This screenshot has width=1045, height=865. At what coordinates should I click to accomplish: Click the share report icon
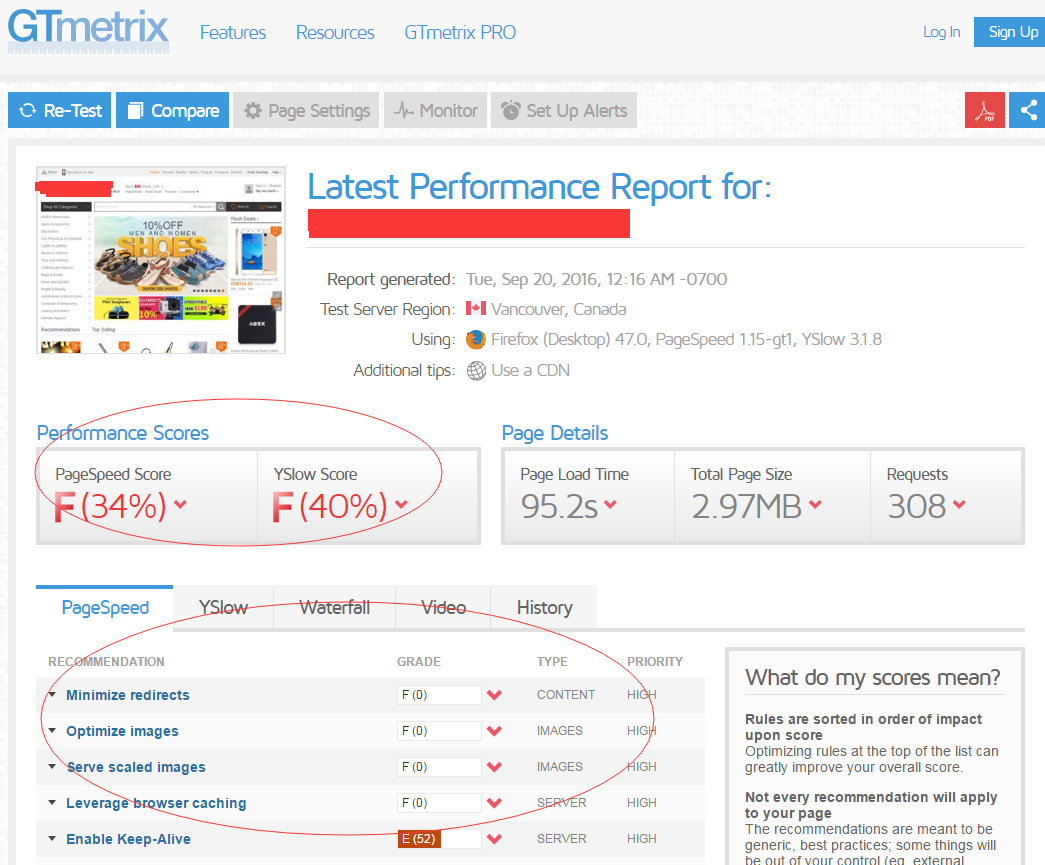(1028, 110)
